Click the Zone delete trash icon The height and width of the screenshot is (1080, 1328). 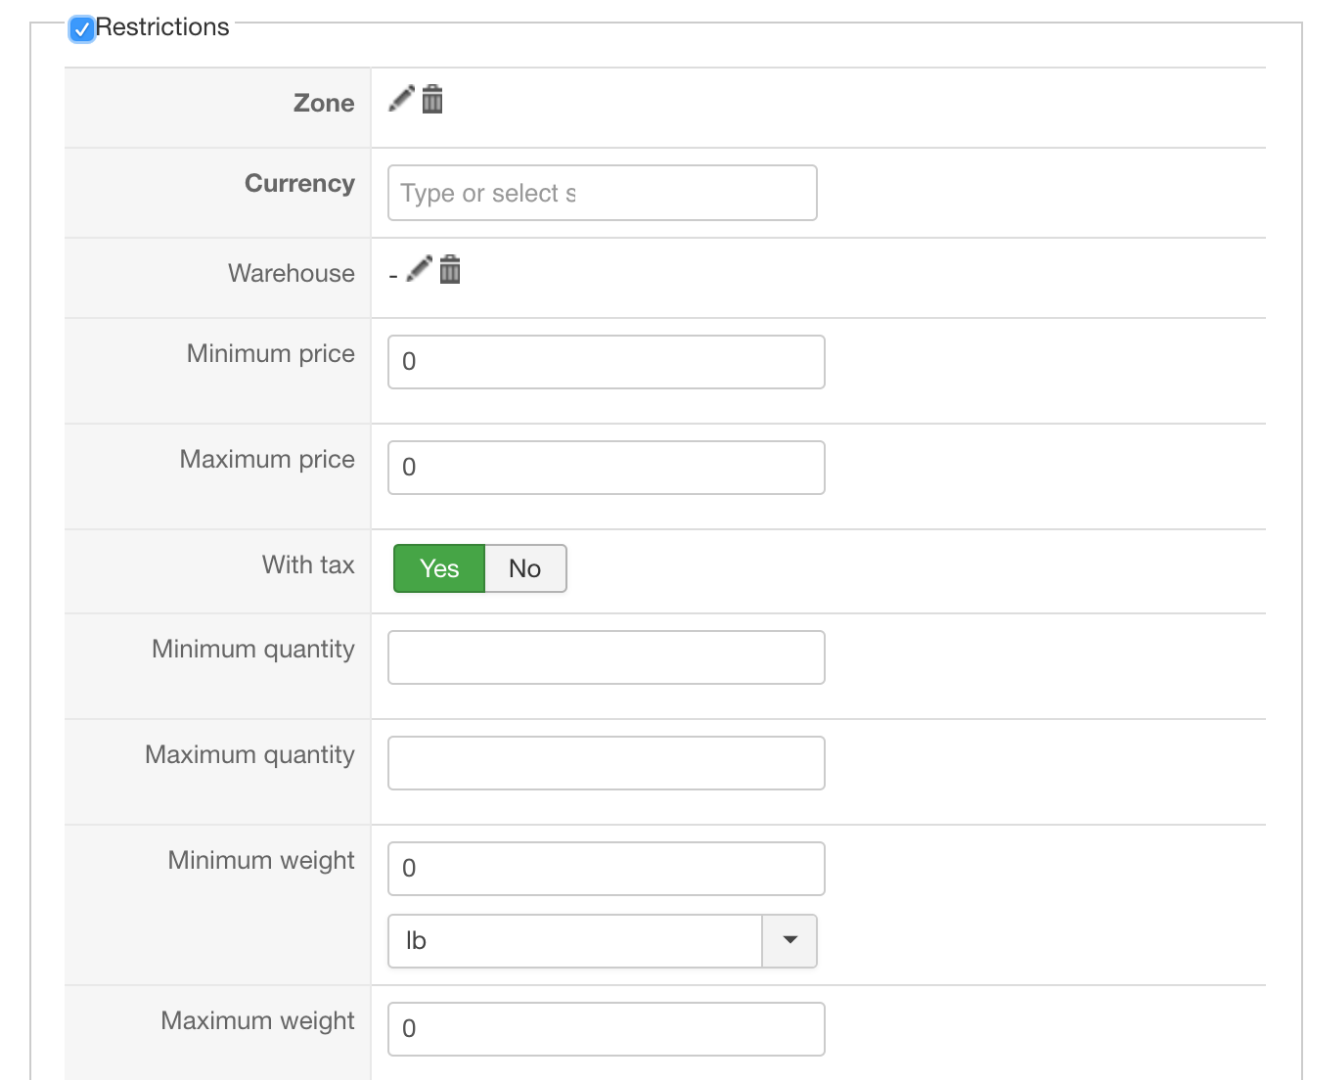click(x=432, y=99)
